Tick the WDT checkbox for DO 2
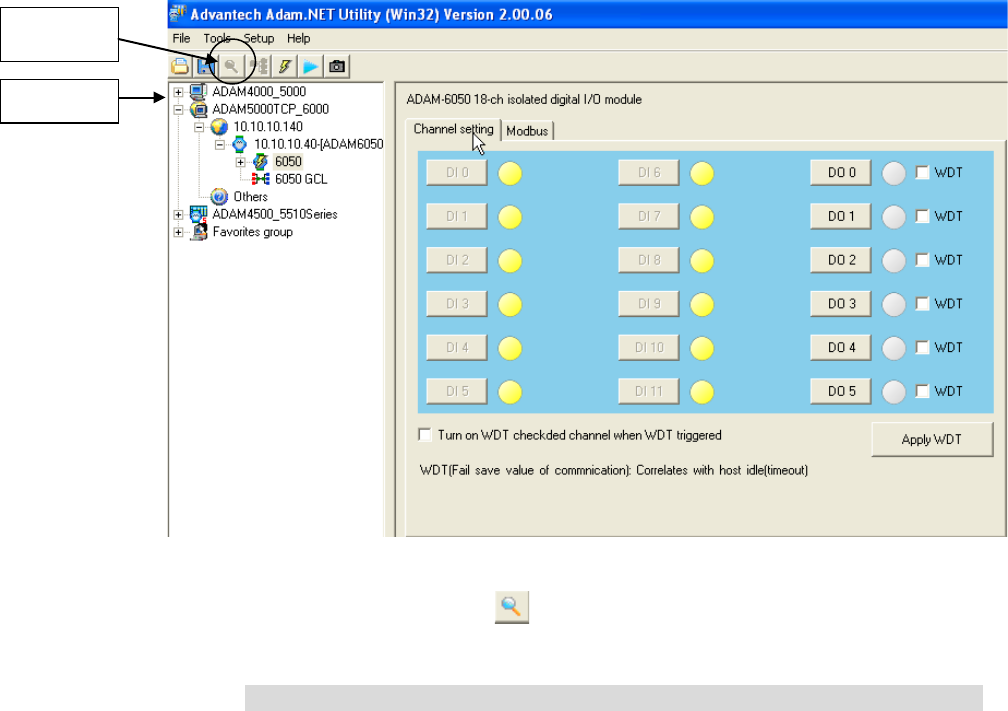The width and height of the screenshot is (1008, 711). pyautogui.click(x=922, y=260)
